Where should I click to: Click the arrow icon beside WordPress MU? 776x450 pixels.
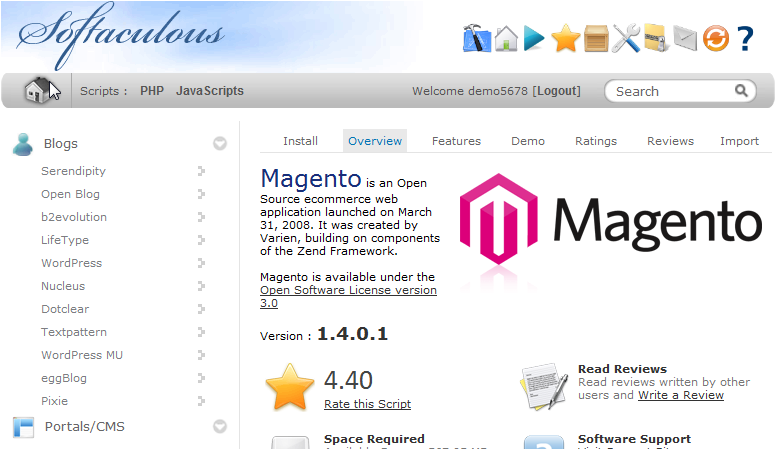[x=201, y=355]
